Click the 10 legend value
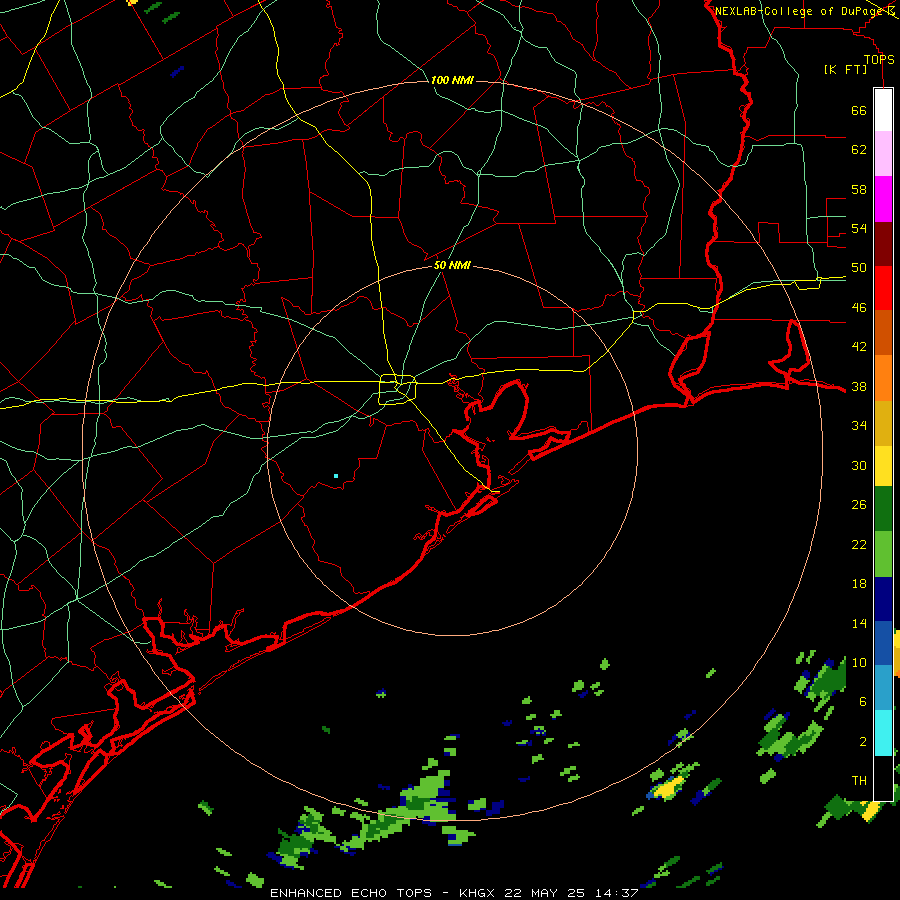 859,663
